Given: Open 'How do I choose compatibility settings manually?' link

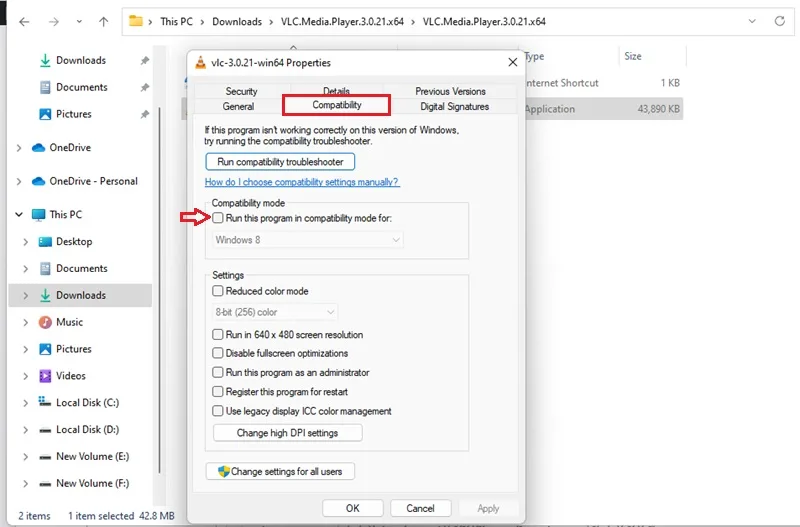Looking at the screenshot, I should click(x=302, y=182).
